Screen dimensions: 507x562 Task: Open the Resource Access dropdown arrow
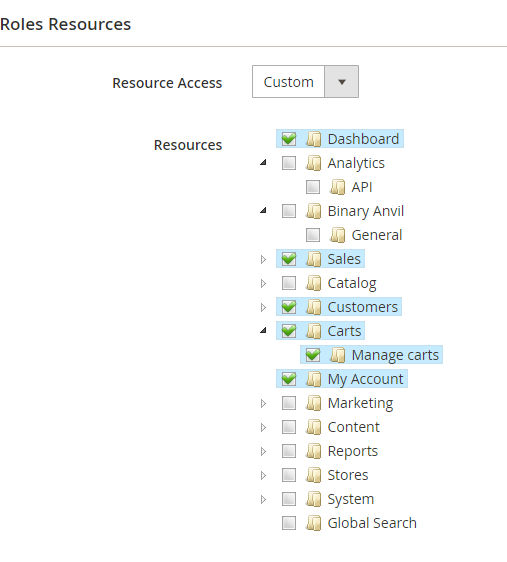341,82
